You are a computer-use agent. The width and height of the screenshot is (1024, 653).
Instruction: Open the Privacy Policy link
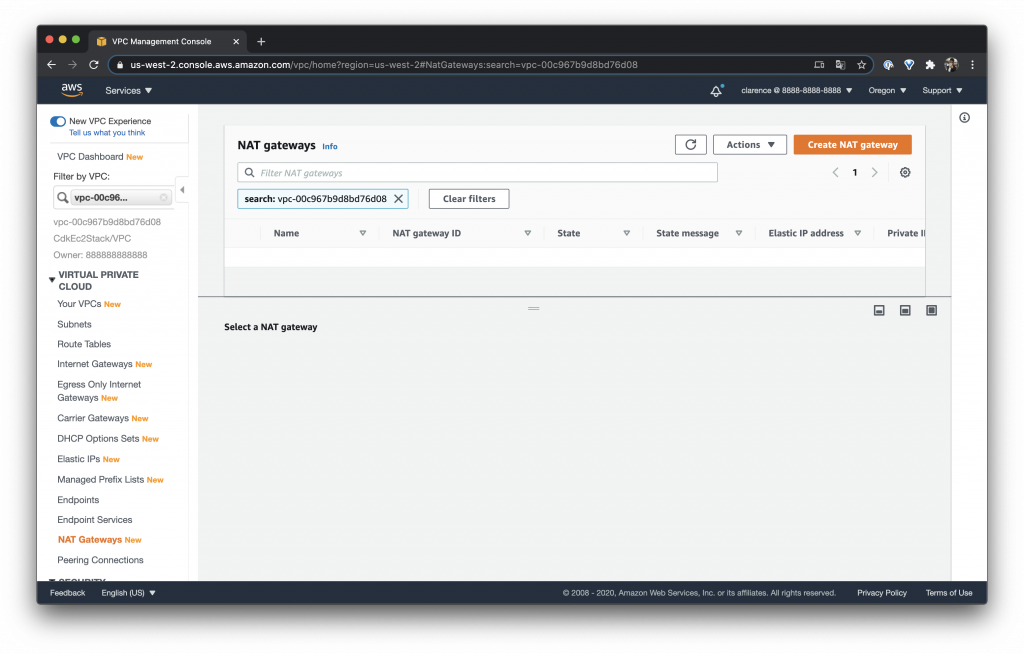(882, 593)
